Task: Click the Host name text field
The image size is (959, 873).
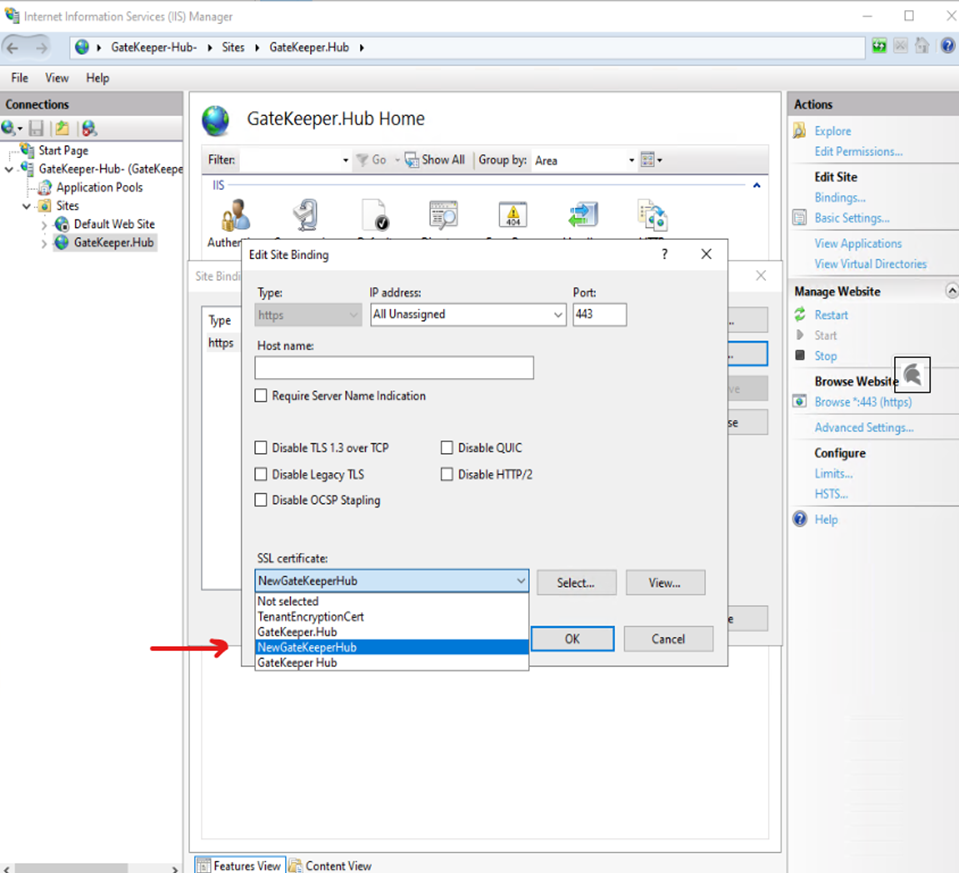Action: [x=394, y=368]
